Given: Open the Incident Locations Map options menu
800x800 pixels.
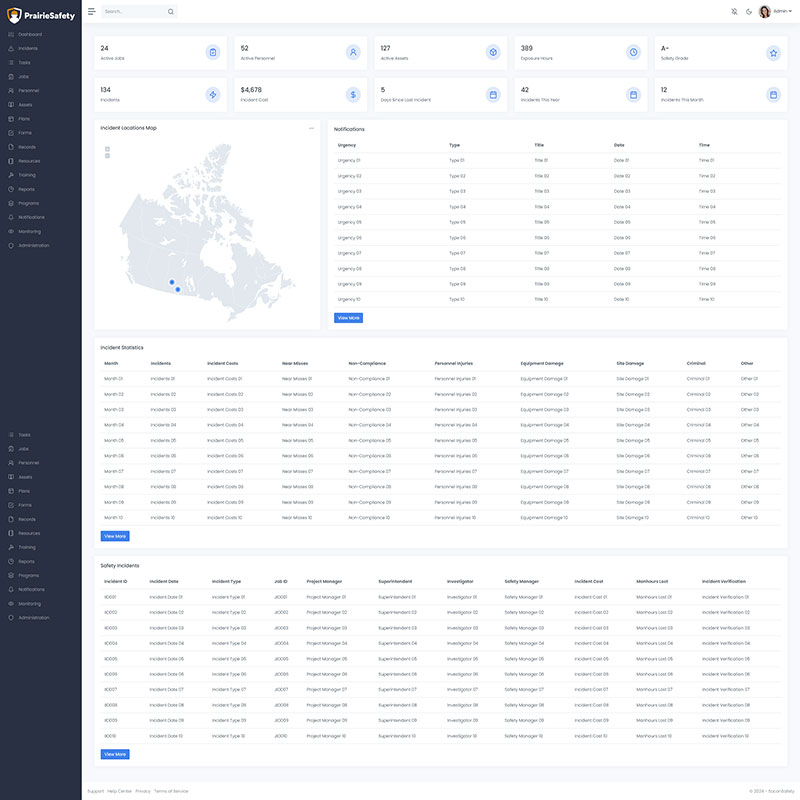Looking at the screenshot, I should click(x=312, y=128).
